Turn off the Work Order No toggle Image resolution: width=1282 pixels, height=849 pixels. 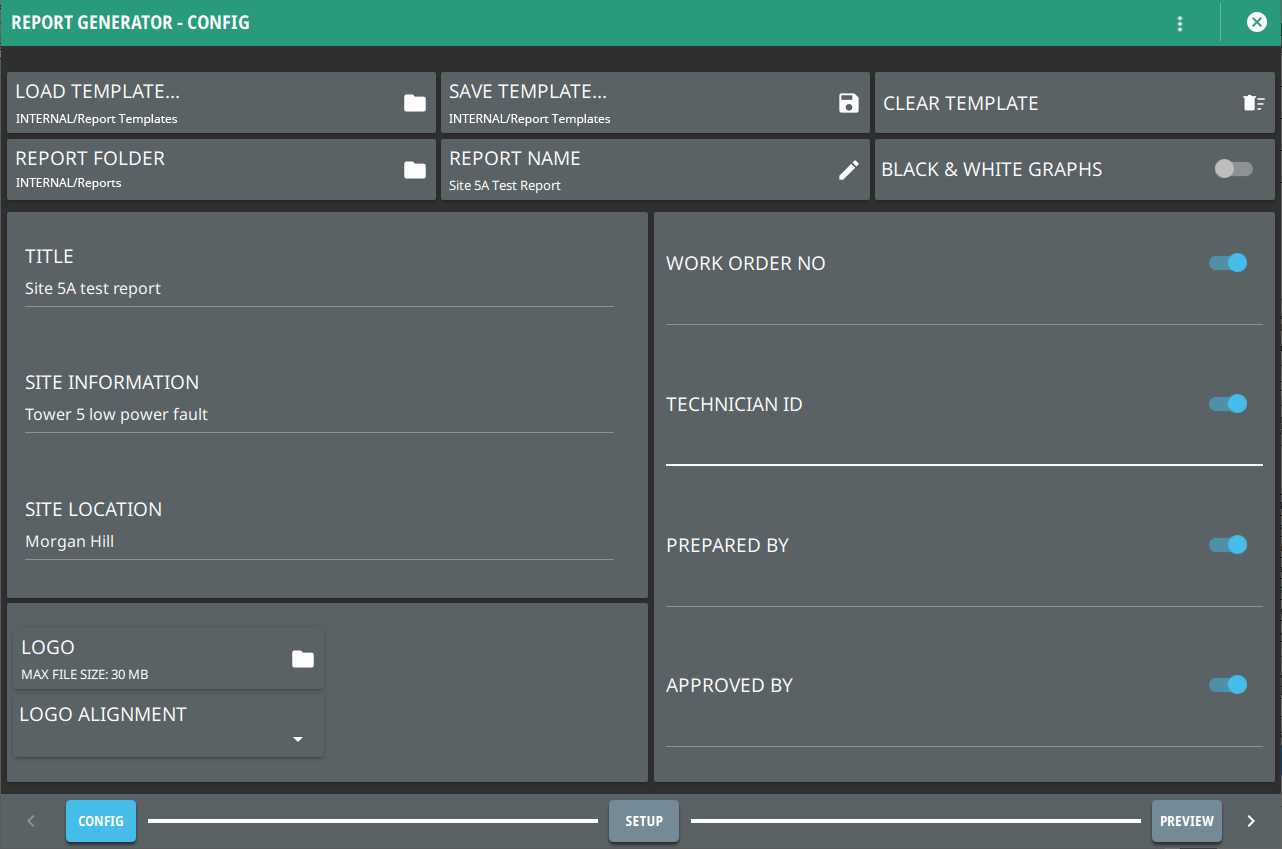(1228, 263)
